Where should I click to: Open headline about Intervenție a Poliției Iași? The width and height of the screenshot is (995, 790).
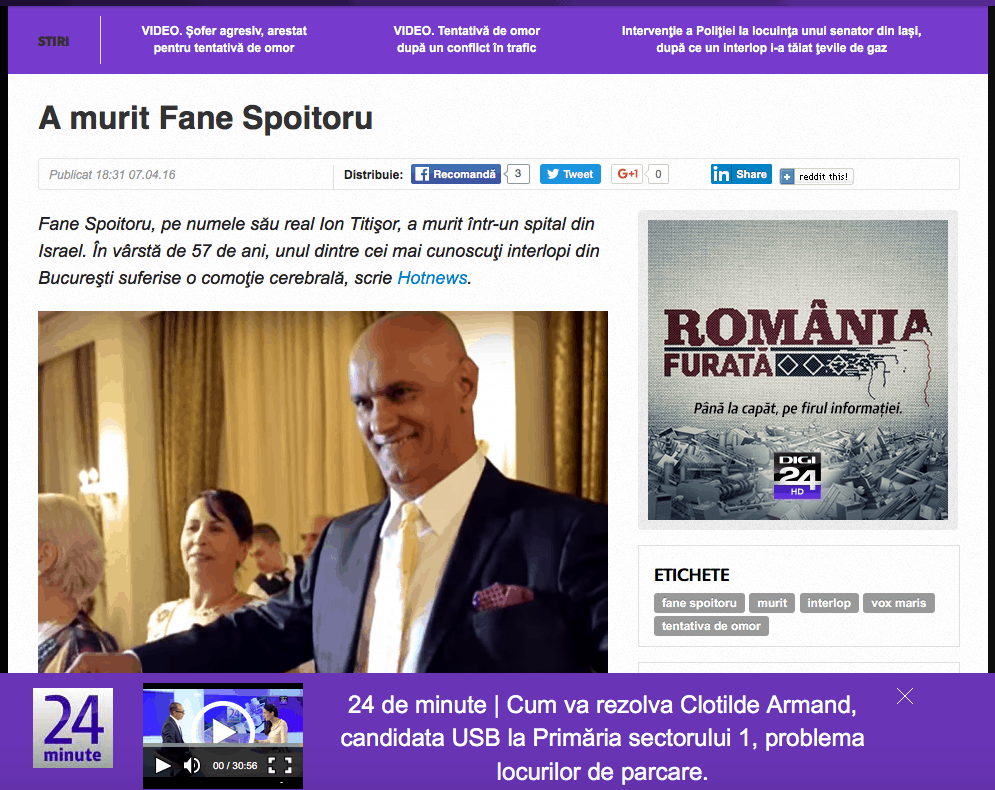[x=771, y=39]
